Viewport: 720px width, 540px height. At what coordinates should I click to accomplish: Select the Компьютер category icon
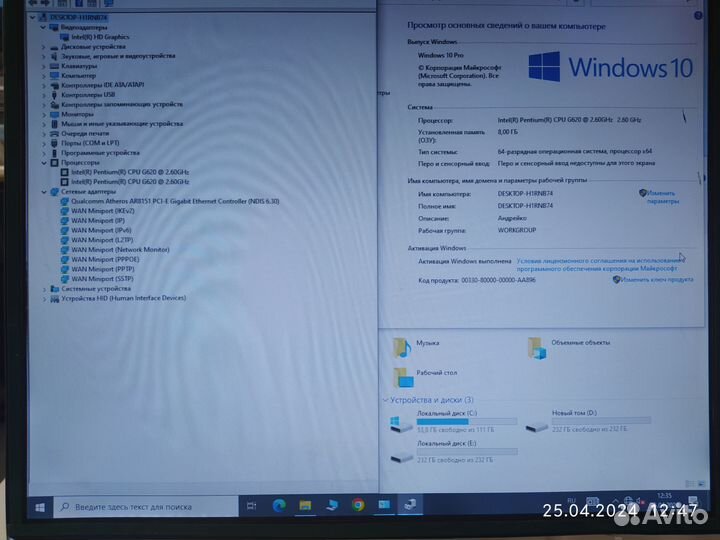point(54,76)
